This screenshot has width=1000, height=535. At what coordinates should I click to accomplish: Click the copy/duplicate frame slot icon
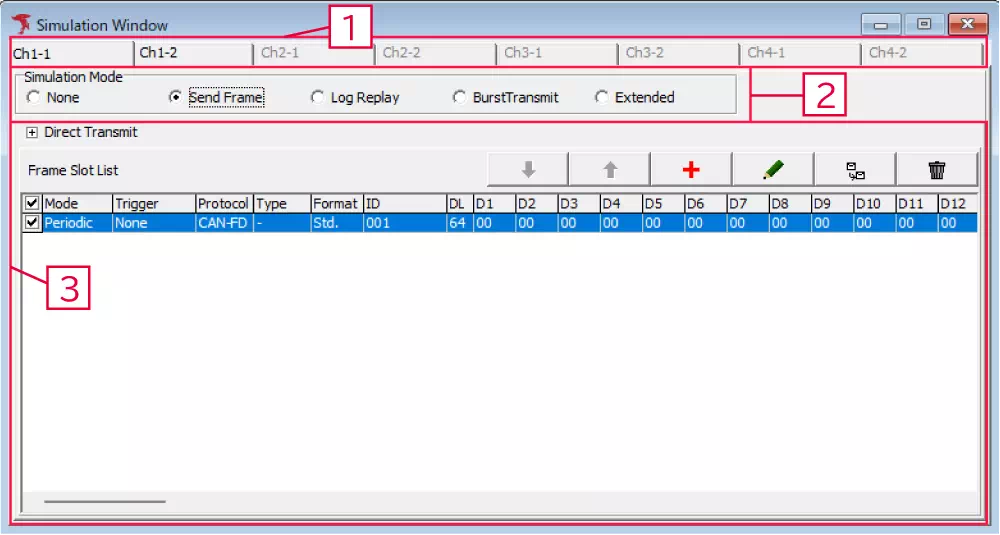click(x=855, y=170)
